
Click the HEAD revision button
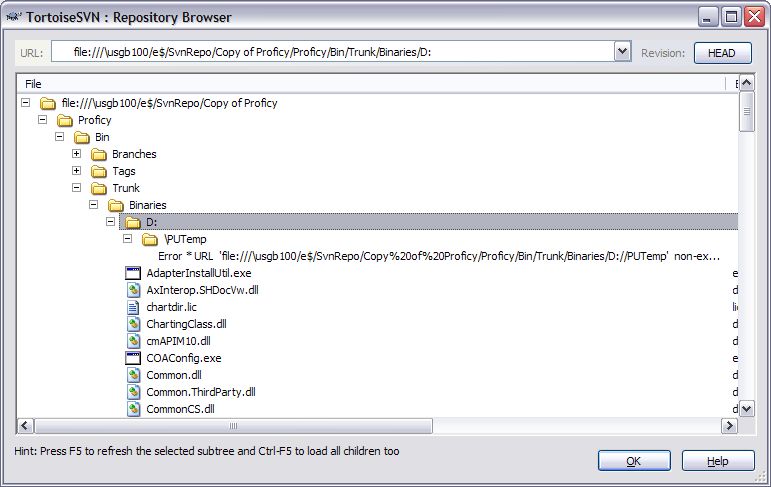click(x=723, y=53)
